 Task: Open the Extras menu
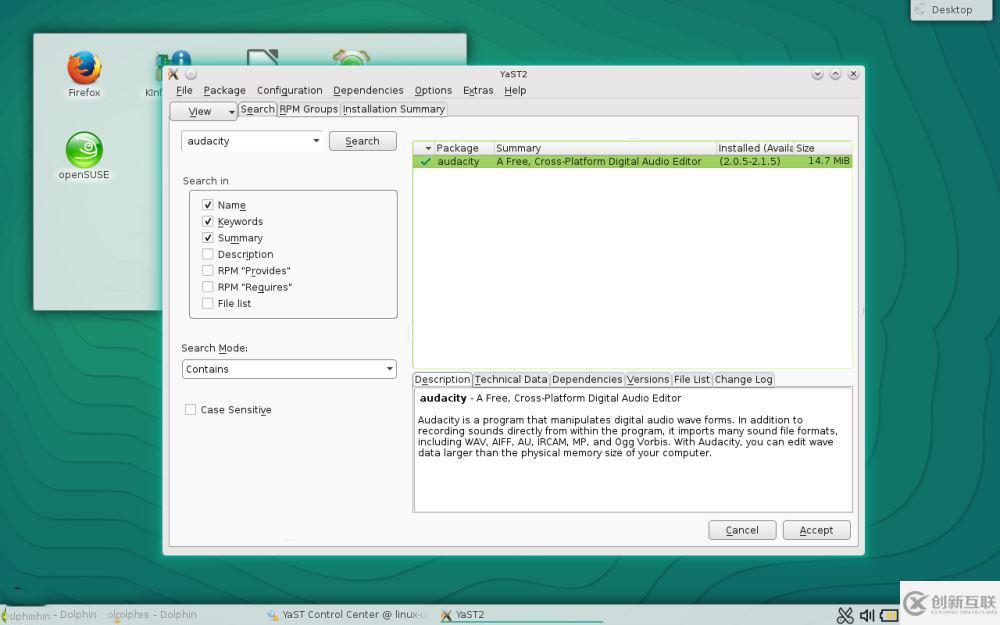478,91
